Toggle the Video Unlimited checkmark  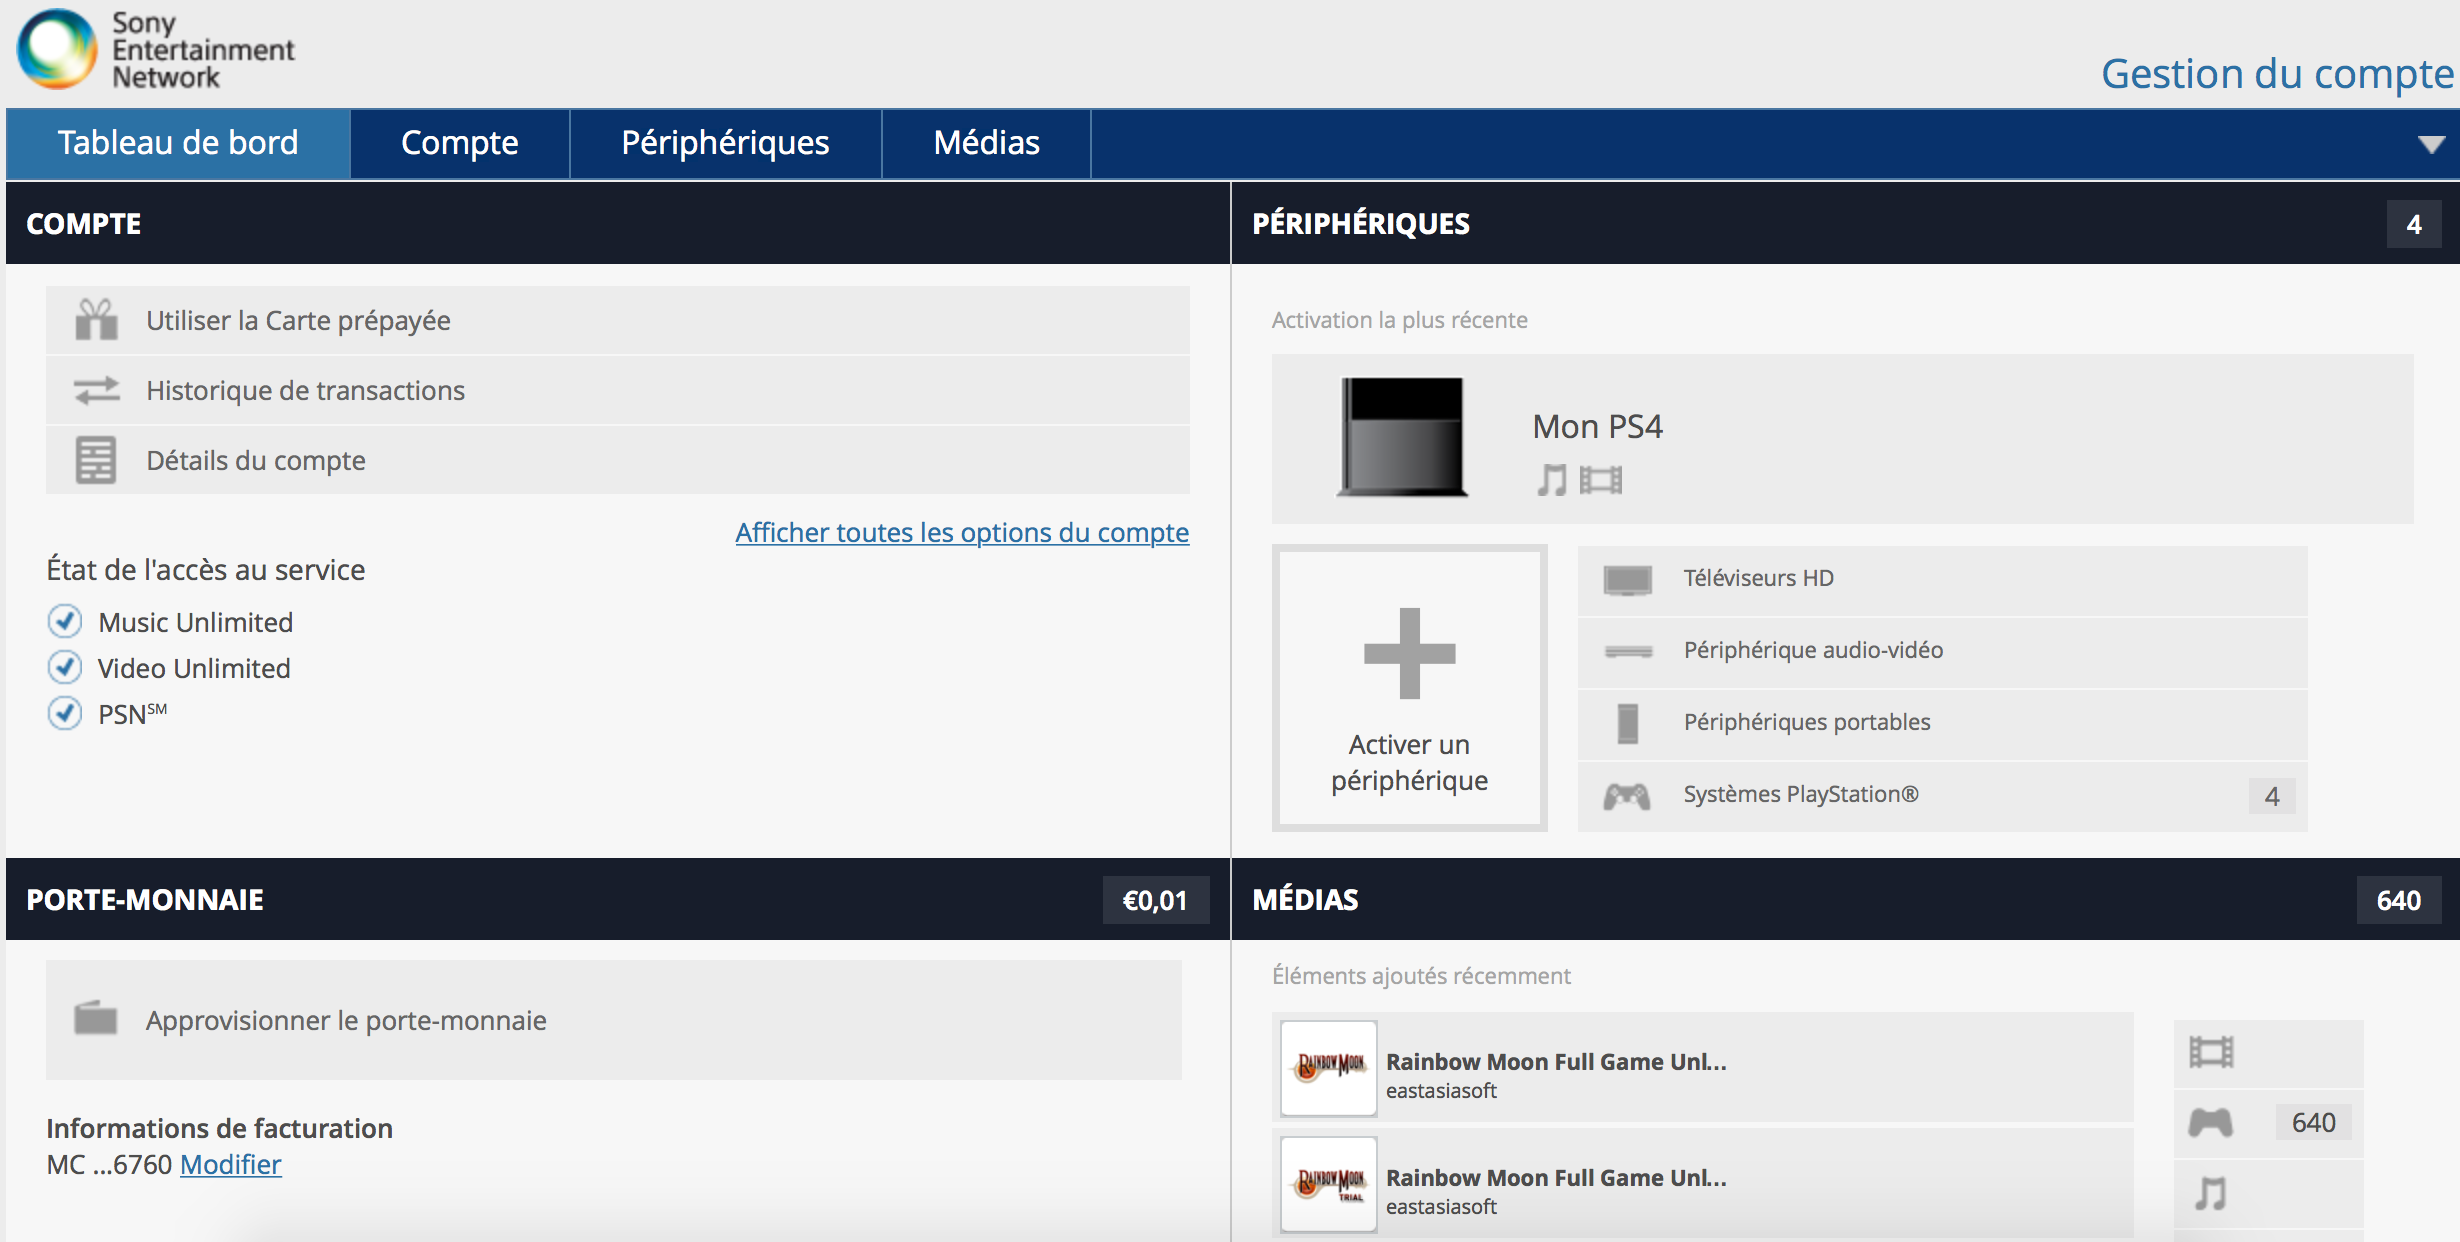[x=65, y=667]
